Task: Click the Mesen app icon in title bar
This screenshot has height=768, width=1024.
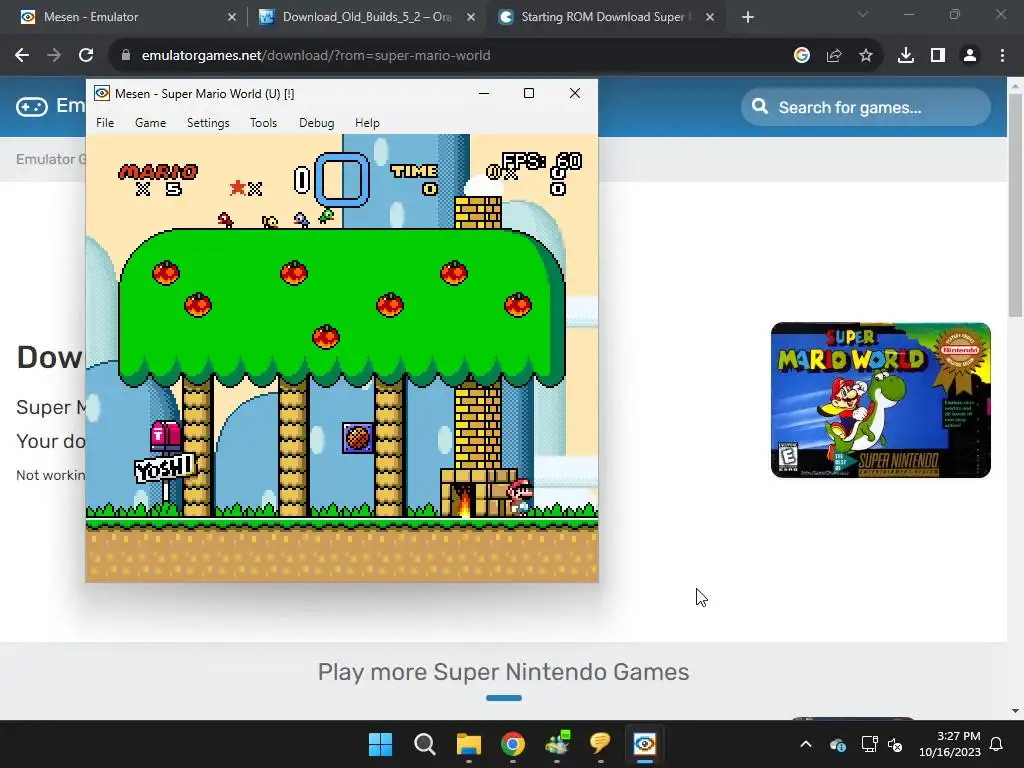Action: (x=102, y=93)
